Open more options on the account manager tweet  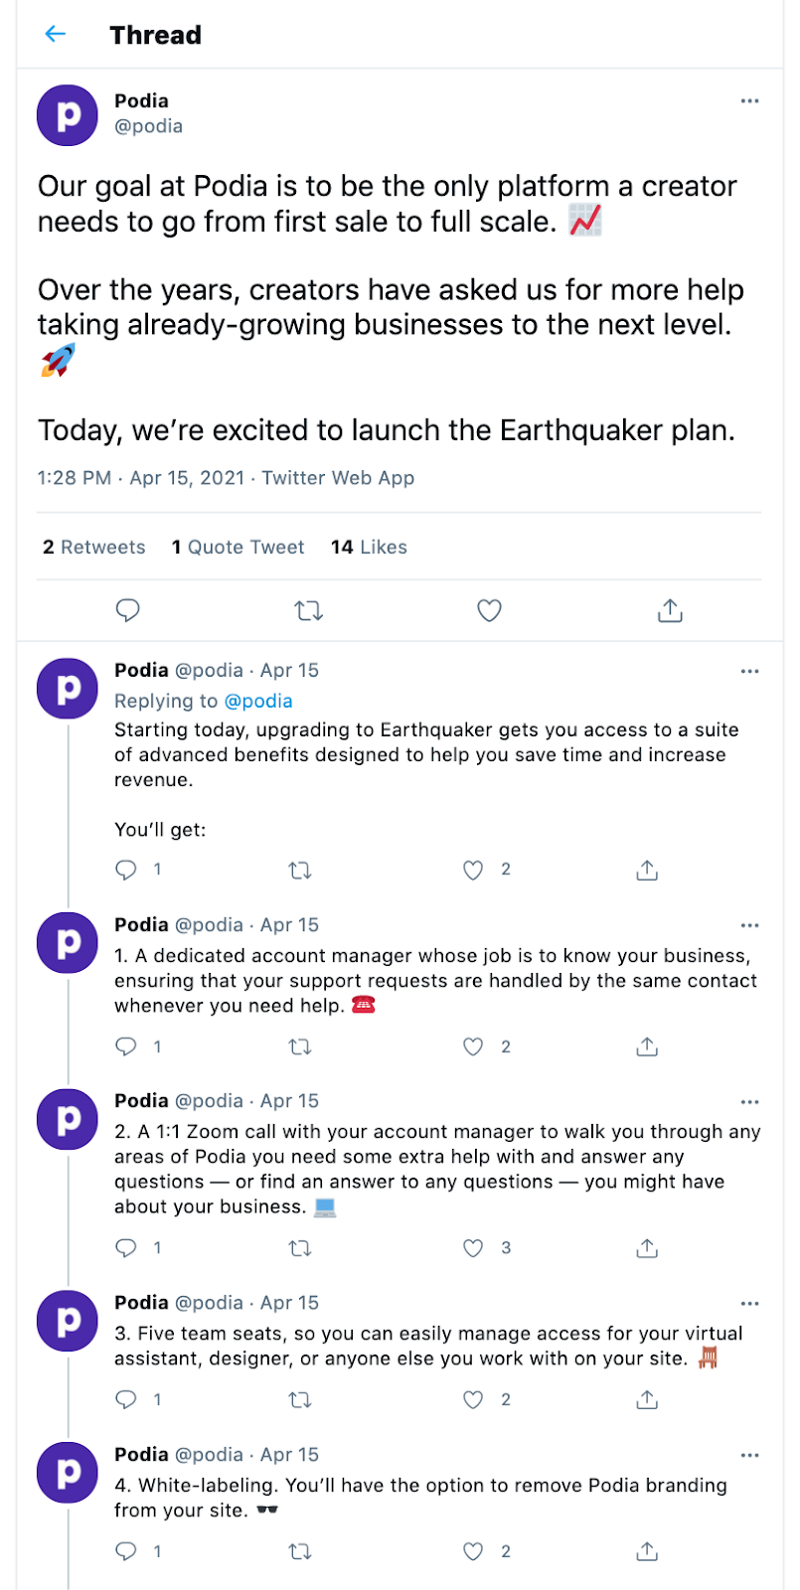[x=750, y=925]
